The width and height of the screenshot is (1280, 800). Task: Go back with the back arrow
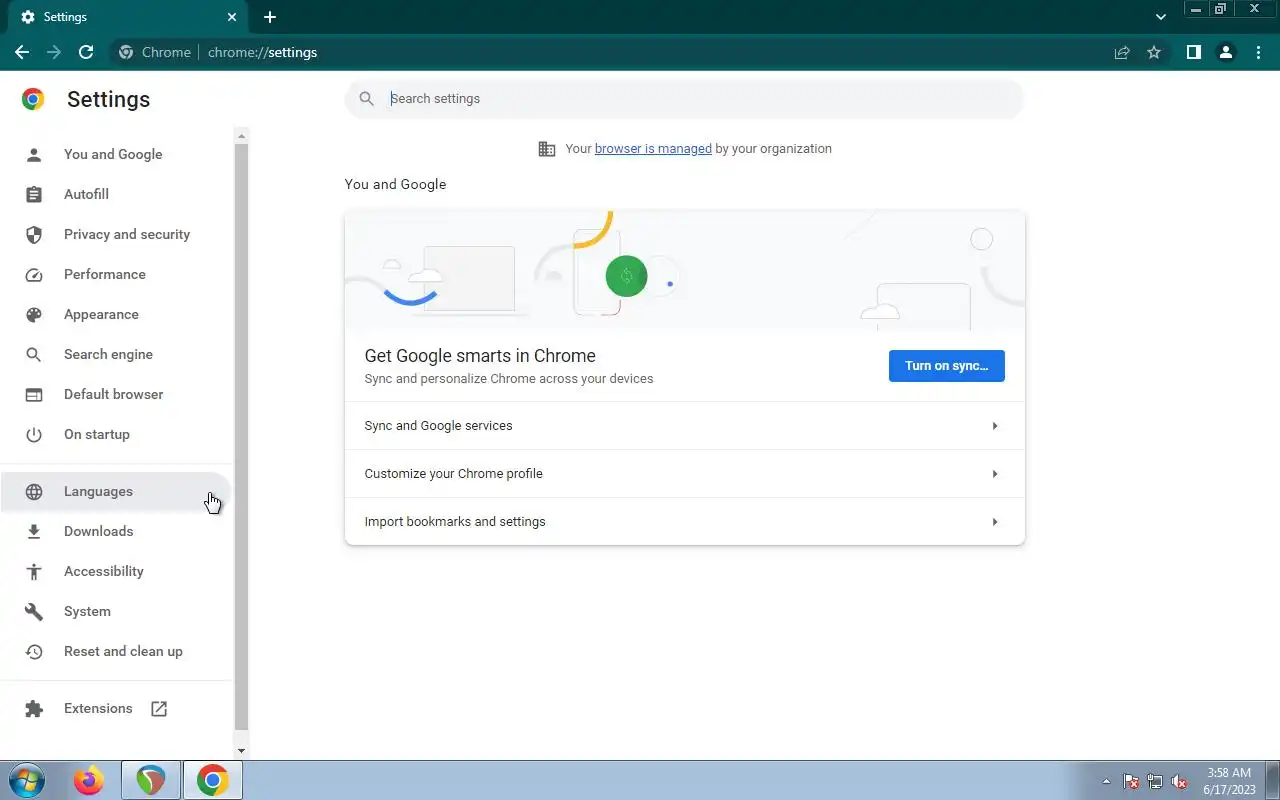pos(22,52)
